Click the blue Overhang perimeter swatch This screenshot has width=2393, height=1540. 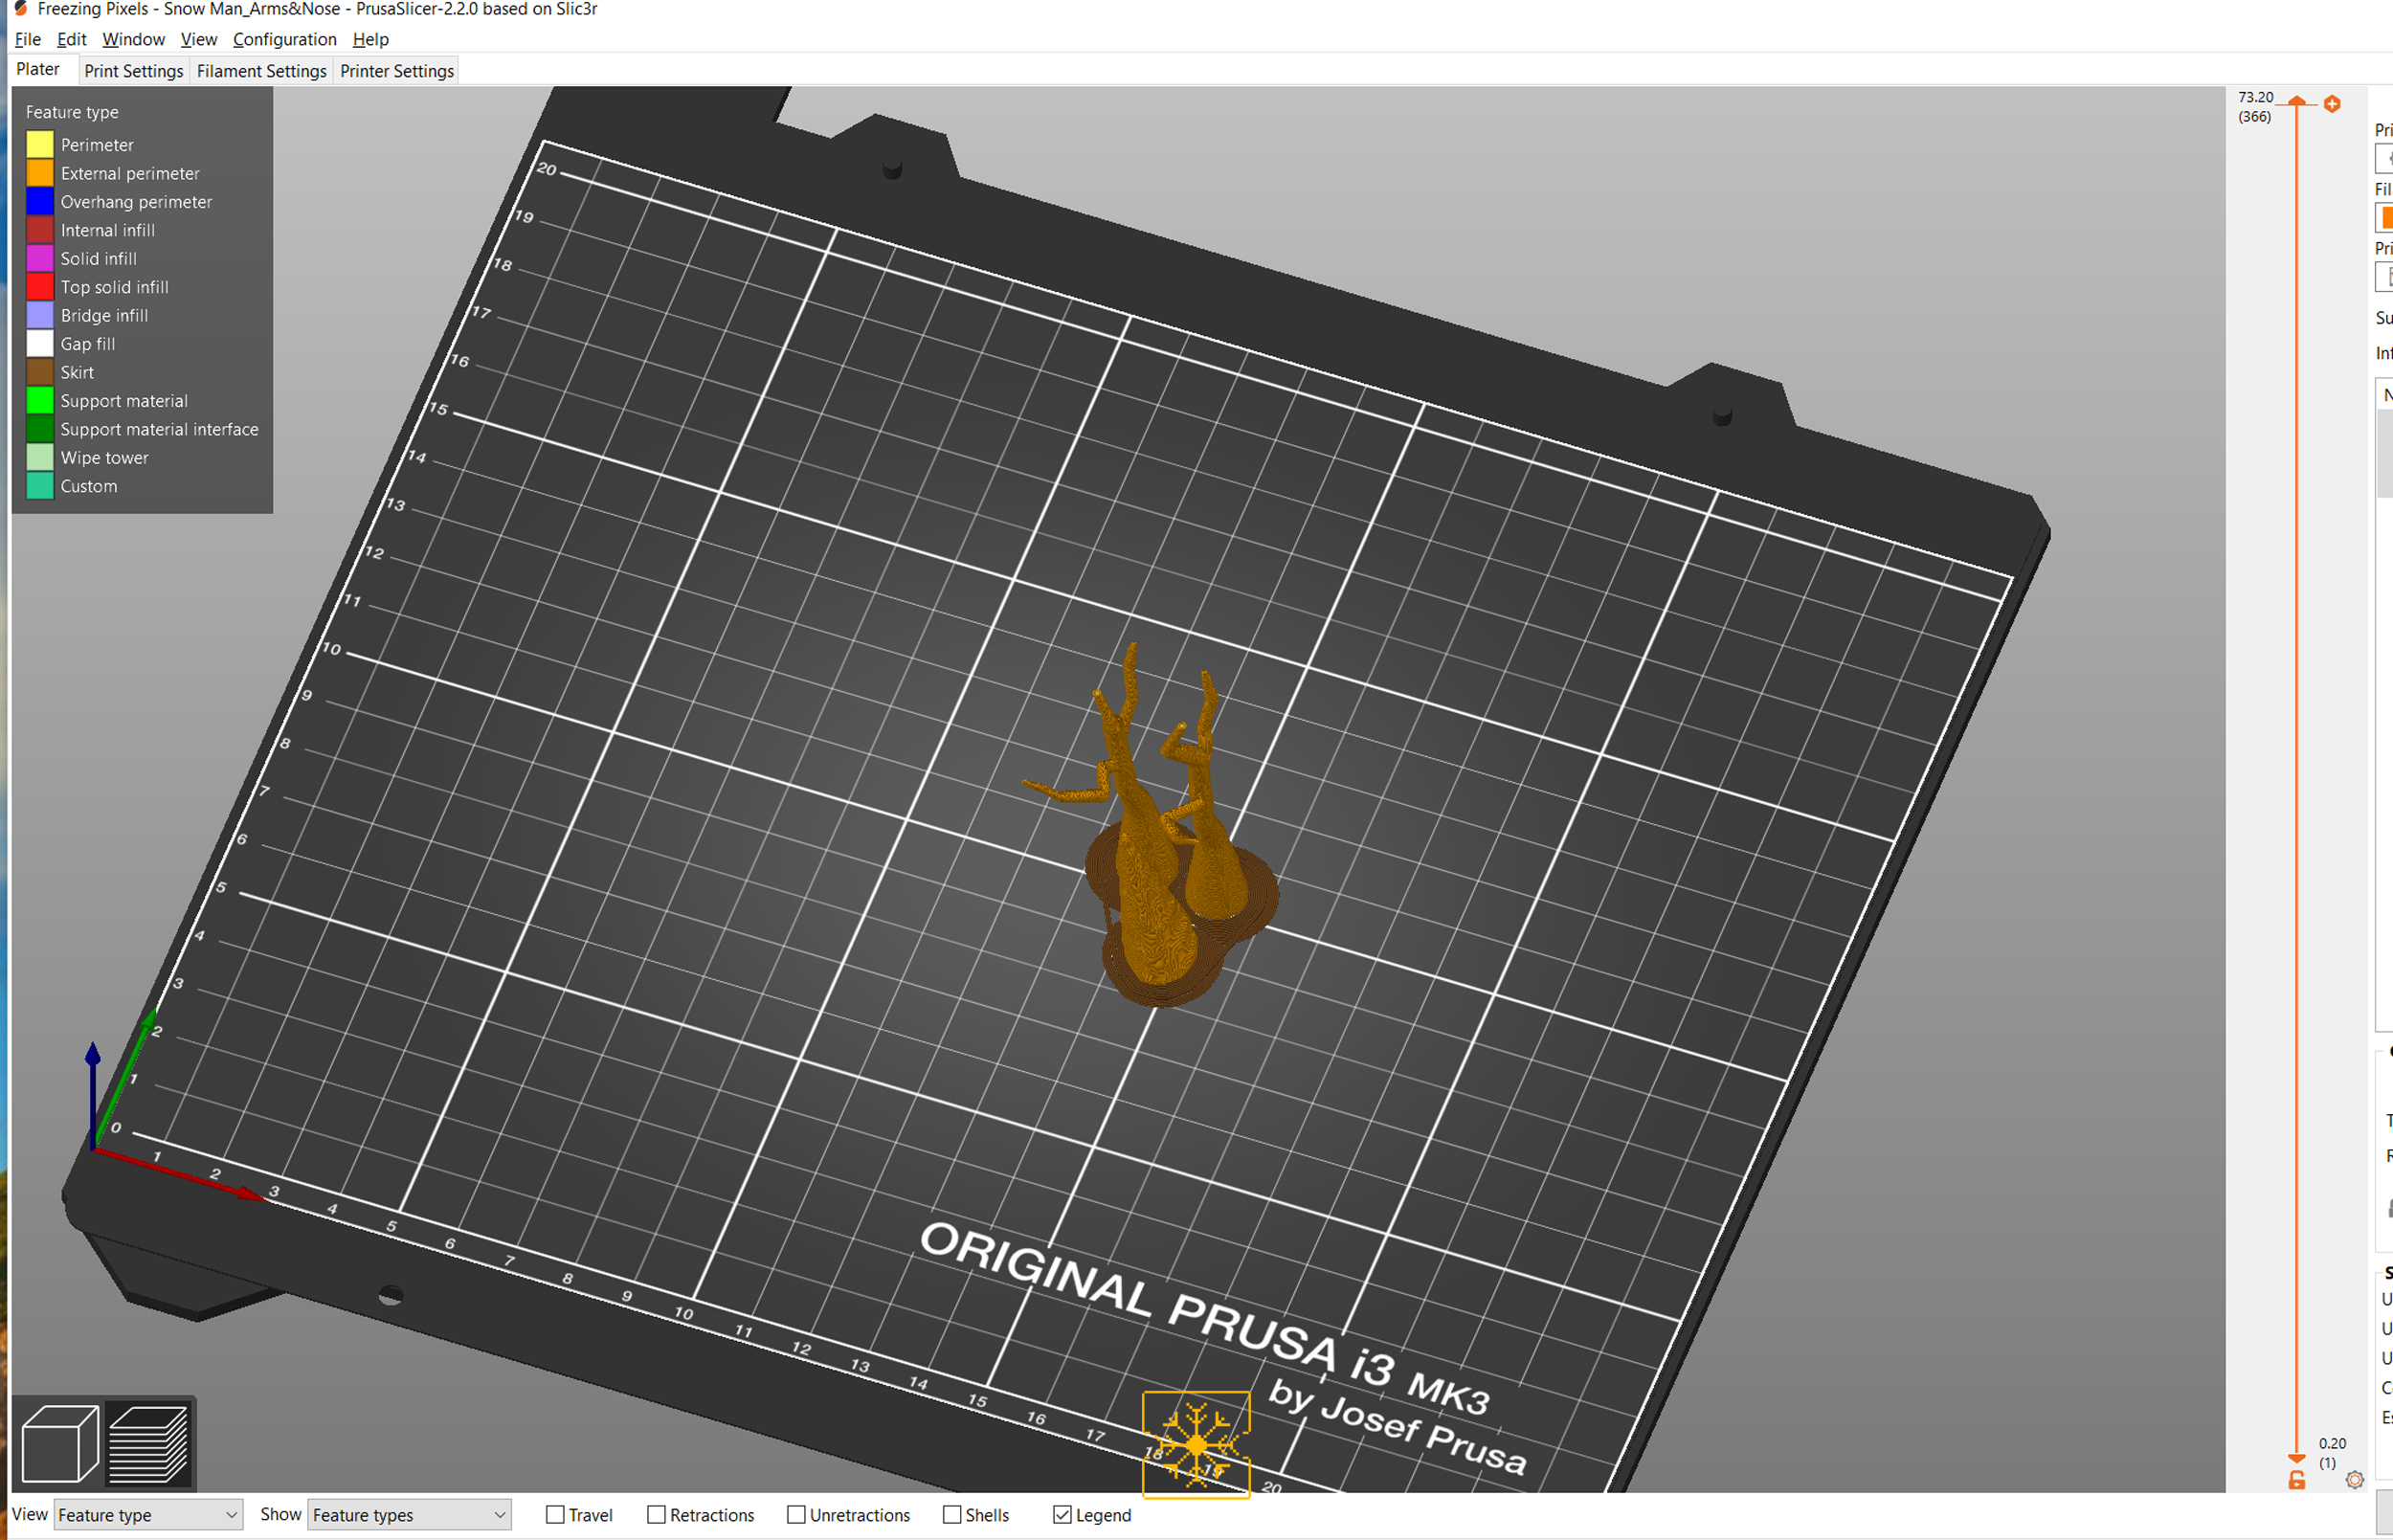(40, 202)
